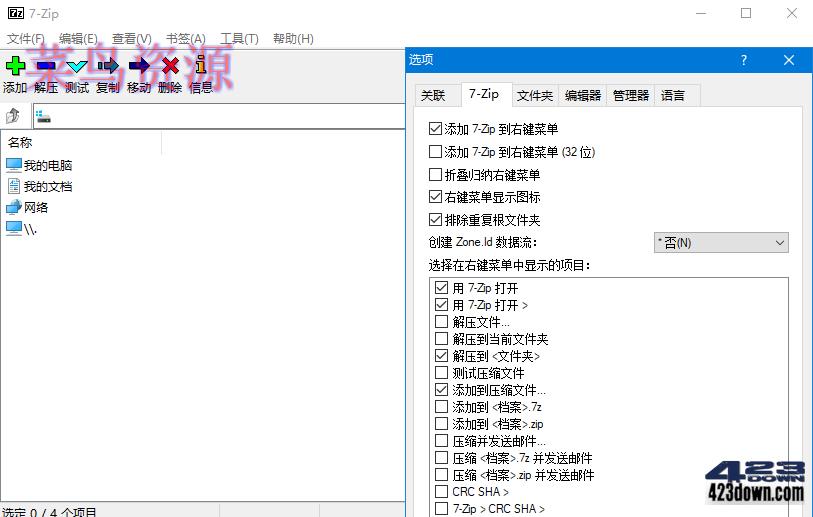
Task: Check 压缩 <档案>.zip 并发送邮件 item
Action: (441, 474)
